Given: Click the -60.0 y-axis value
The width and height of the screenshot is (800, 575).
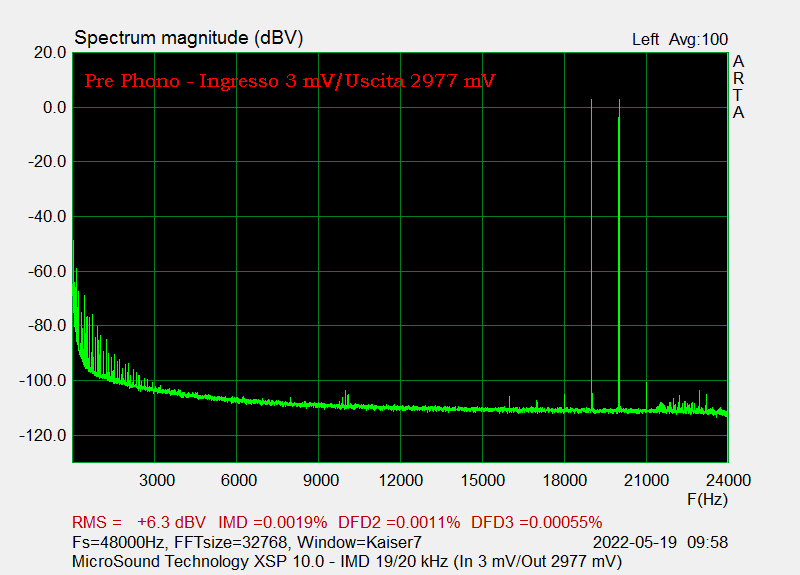Looking at the screenshot, I should tap(47, 271).
